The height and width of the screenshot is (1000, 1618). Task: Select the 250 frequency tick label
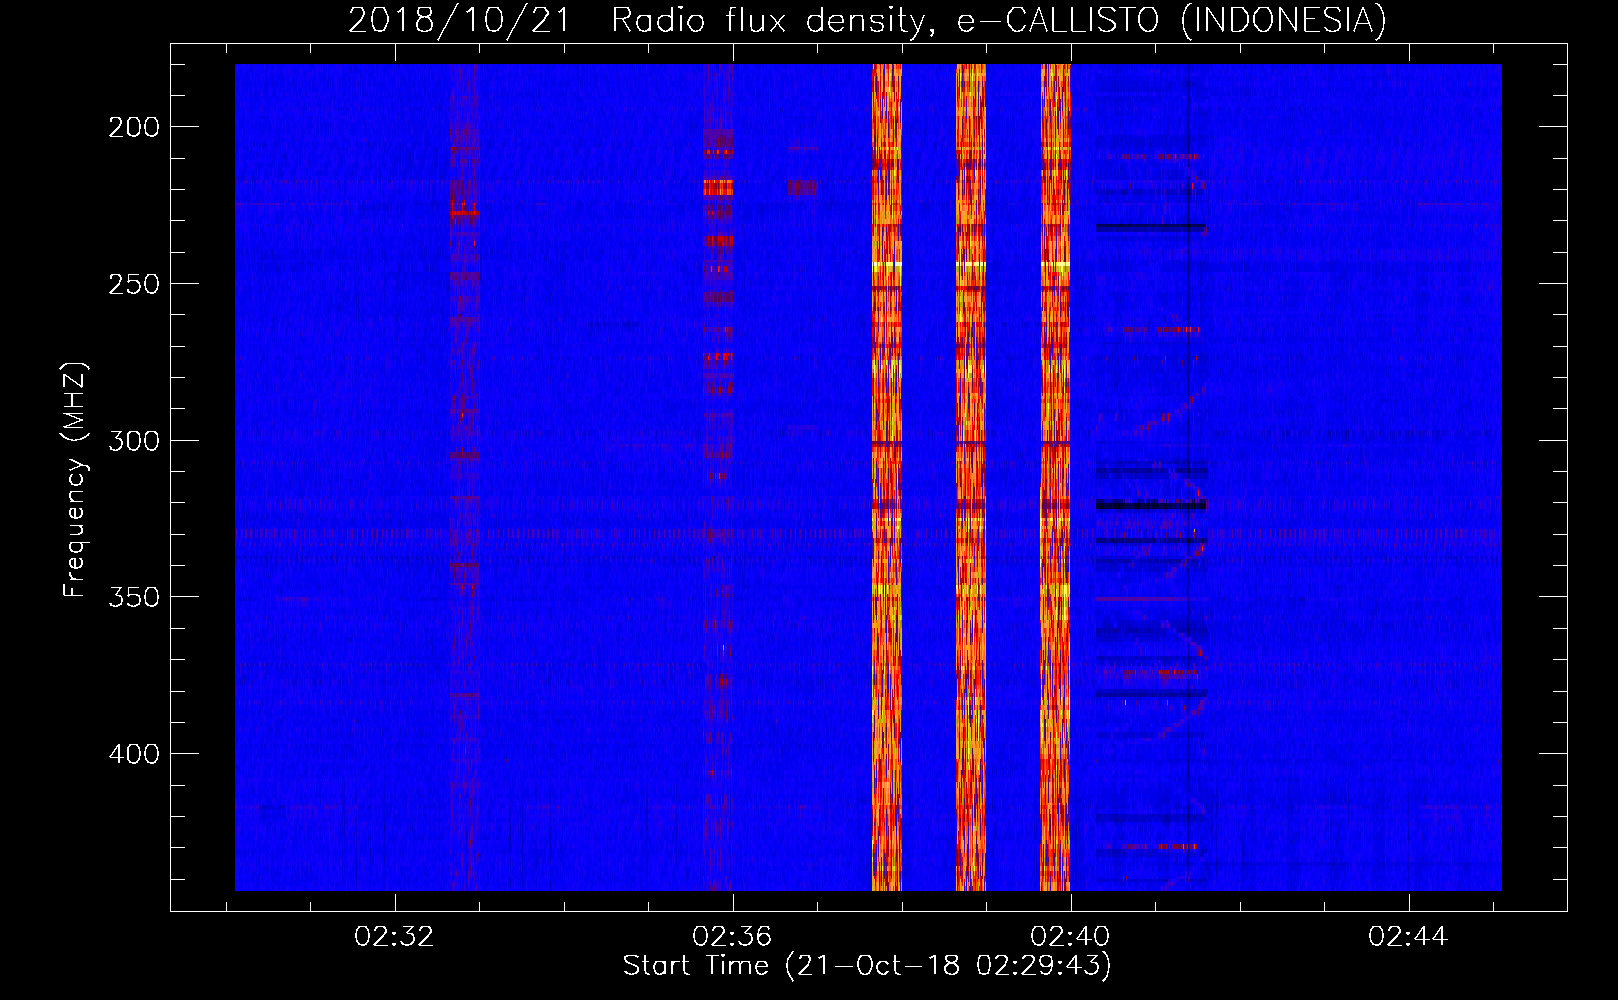[x=134, y=284]
